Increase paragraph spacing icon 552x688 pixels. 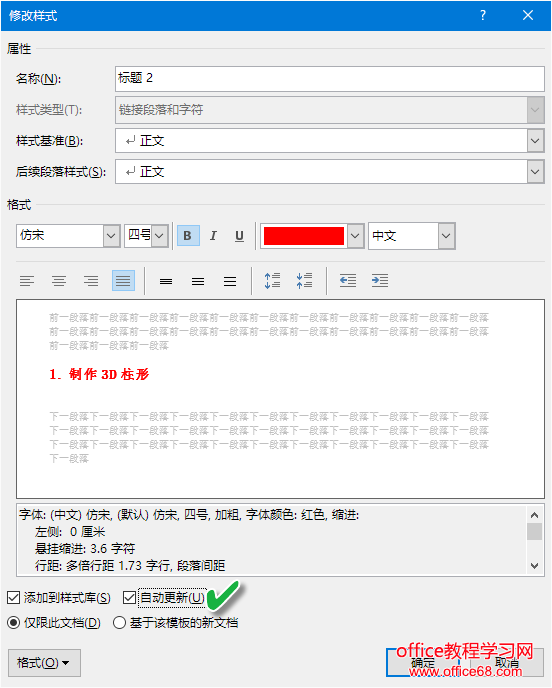(x=272, y=281)
